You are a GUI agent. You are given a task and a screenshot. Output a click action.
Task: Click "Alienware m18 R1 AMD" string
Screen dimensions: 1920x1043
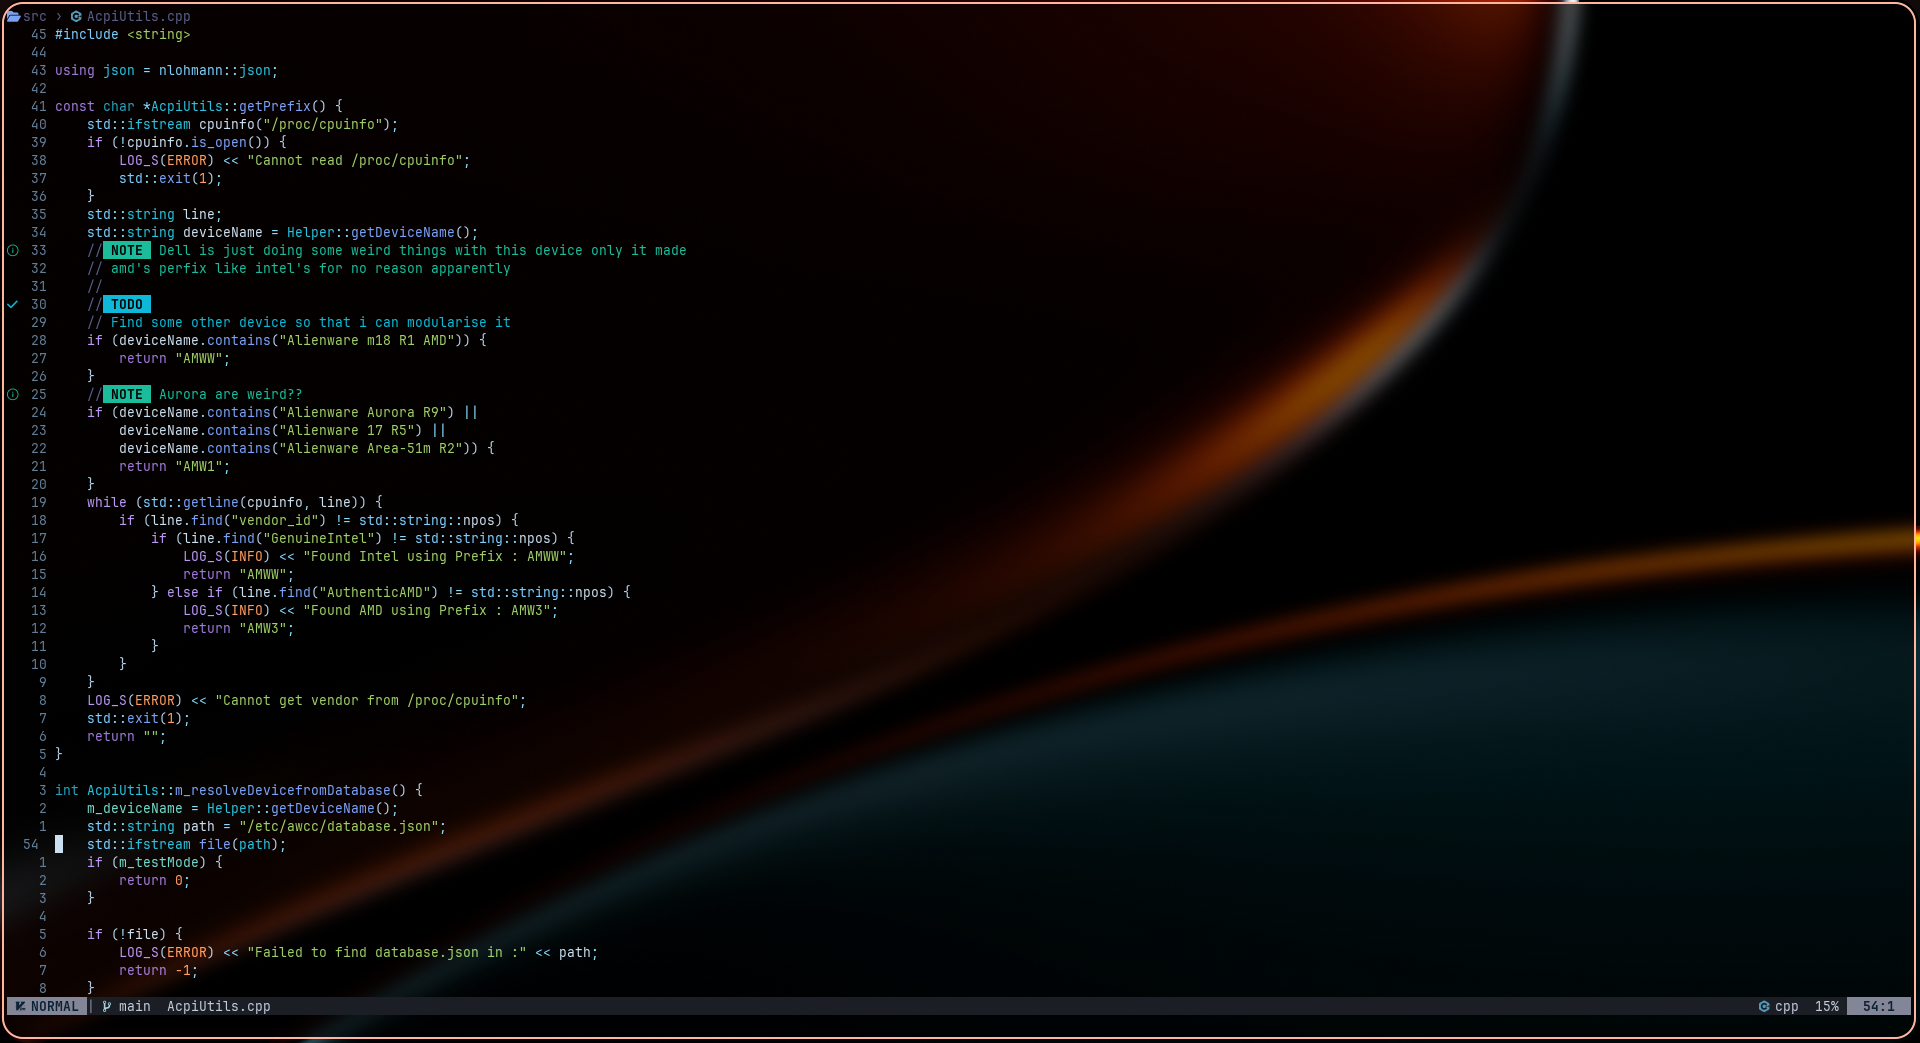[367, 341]
